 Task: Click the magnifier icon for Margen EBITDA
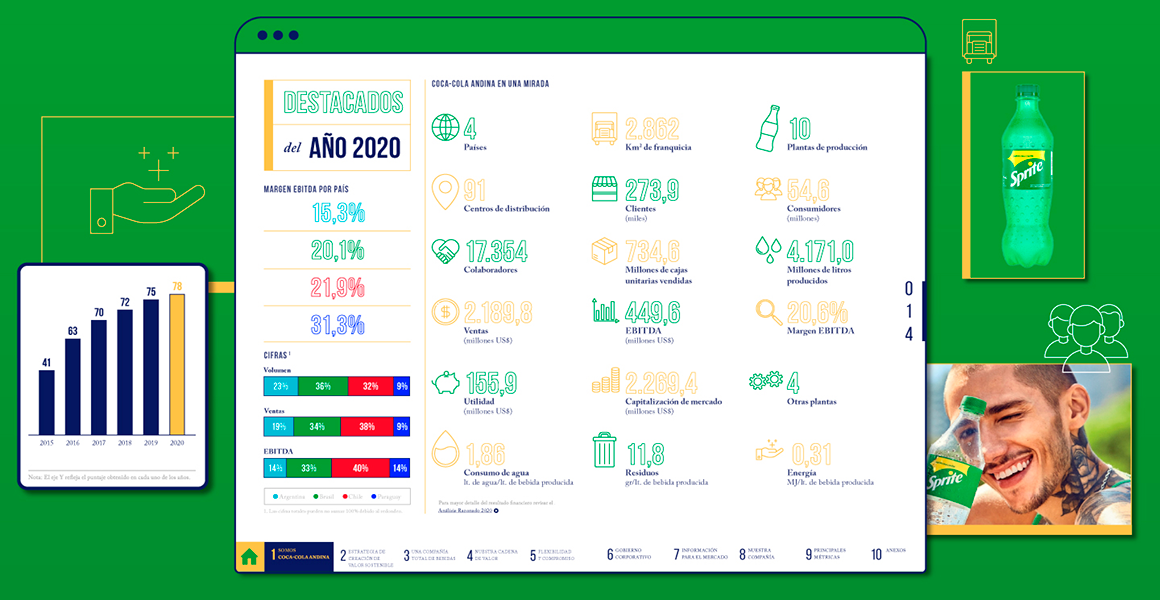coord(769,312)
